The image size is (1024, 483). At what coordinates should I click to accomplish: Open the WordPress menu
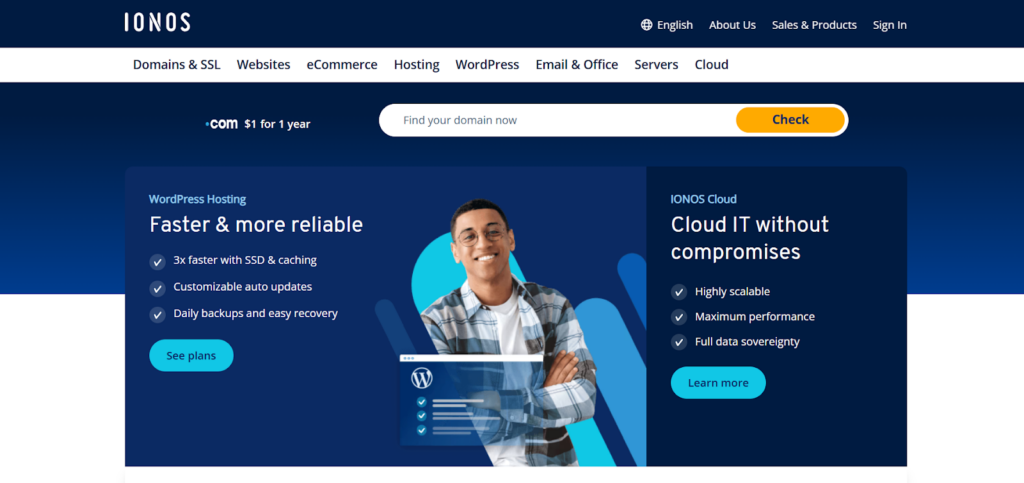487,65
